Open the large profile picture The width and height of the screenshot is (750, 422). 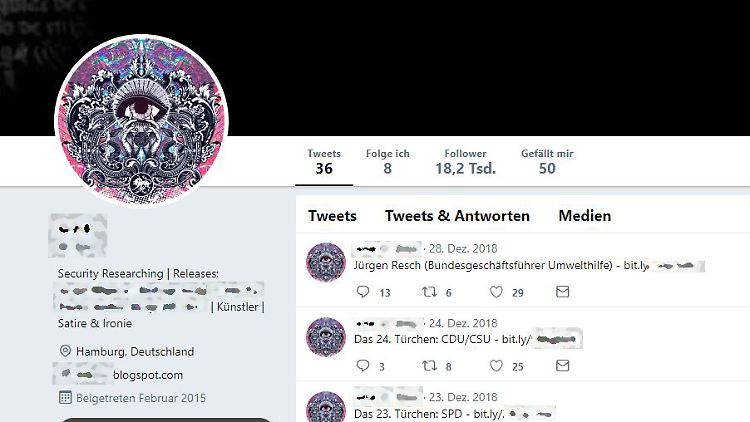coord(142,121)
